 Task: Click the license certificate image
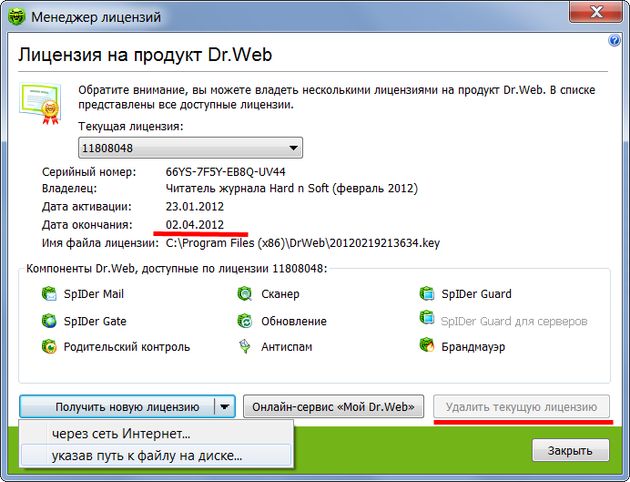click(x=41, y=103)
